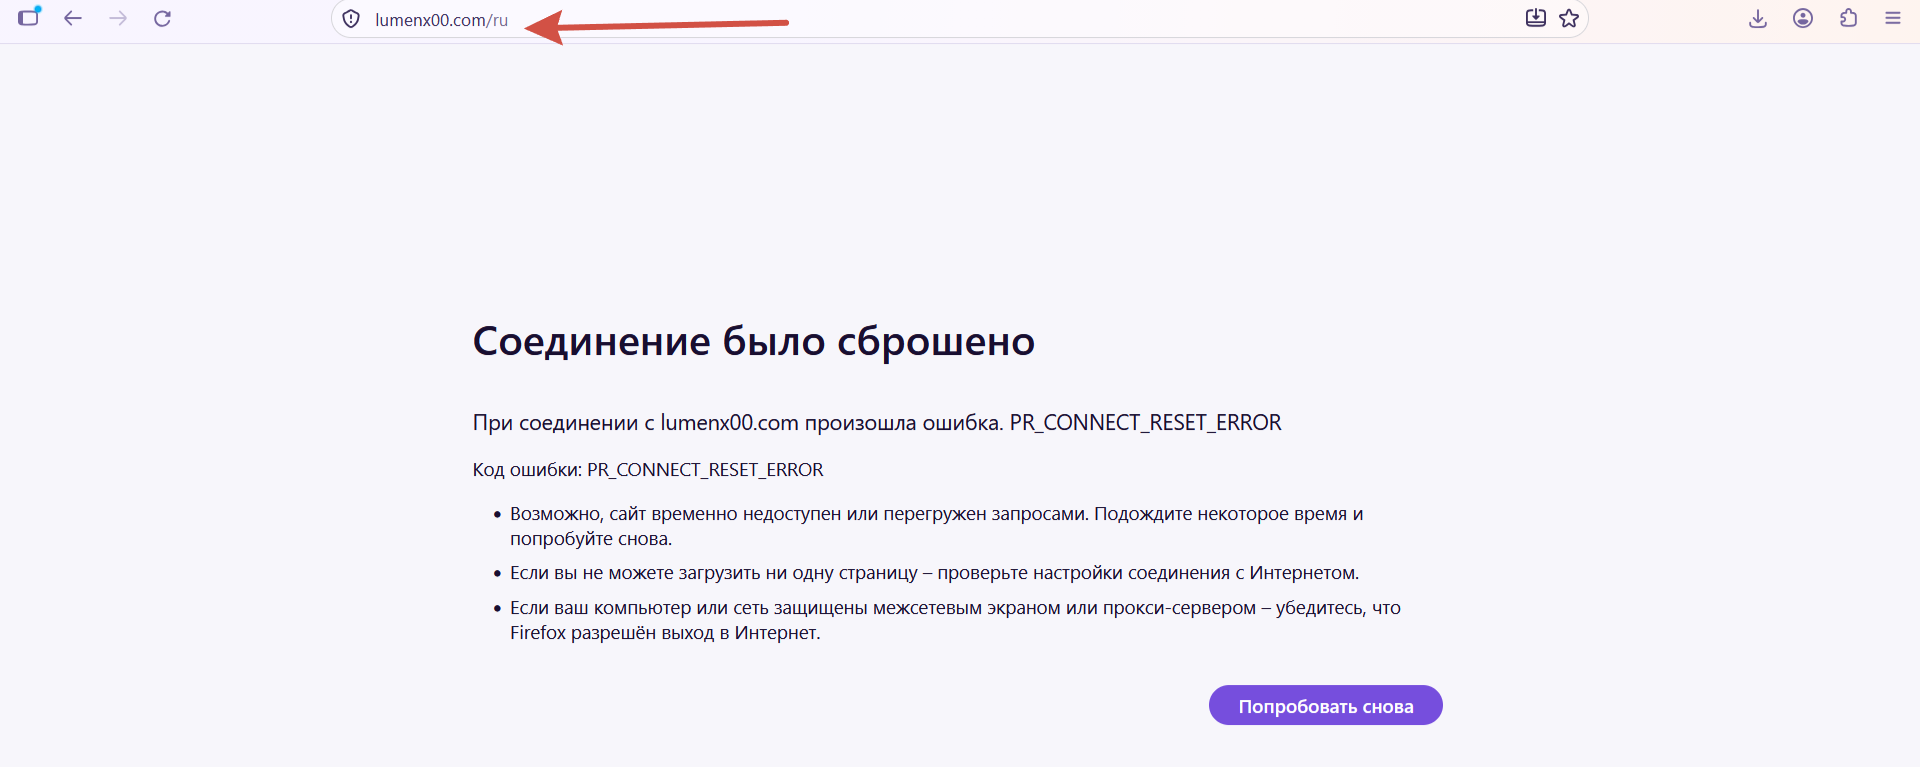
Task: Open the Downloads panel
Action: (x=1758, y=18)
